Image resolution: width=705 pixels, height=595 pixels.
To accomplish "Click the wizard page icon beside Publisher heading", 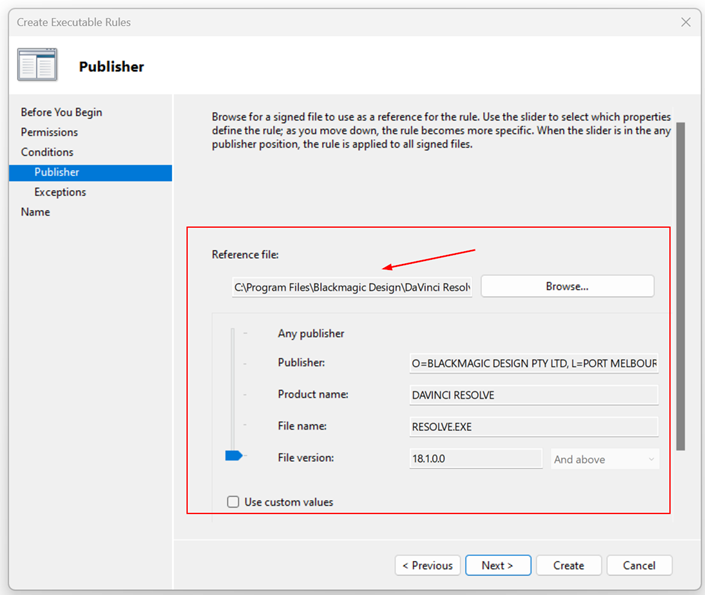I will click(x=37, y=65).
